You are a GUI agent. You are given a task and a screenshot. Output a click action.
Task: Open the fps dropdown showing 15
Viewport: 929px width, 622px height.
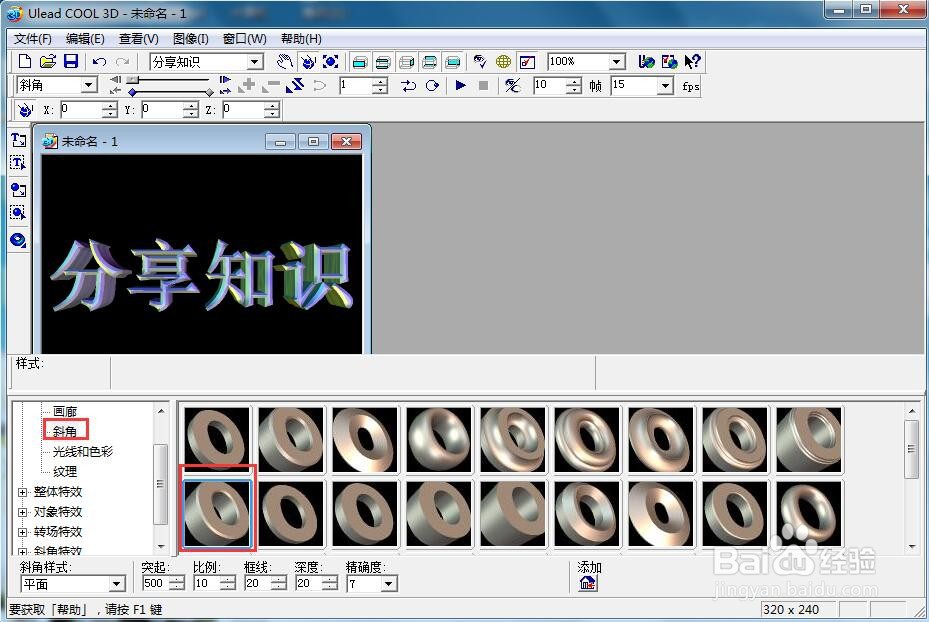[665, 86]
